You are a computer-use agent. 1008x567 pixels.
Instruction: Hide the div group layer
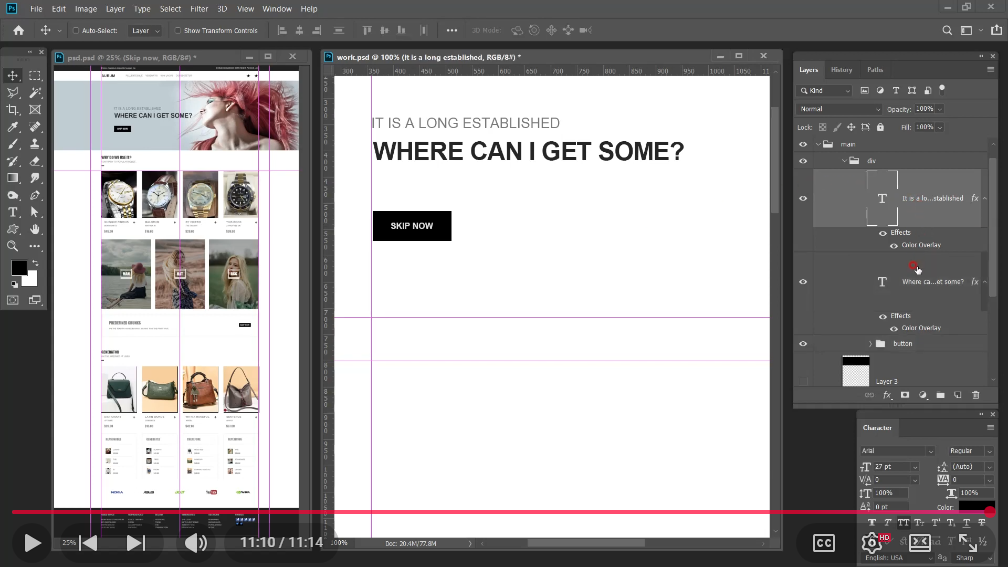pos(803,161)
